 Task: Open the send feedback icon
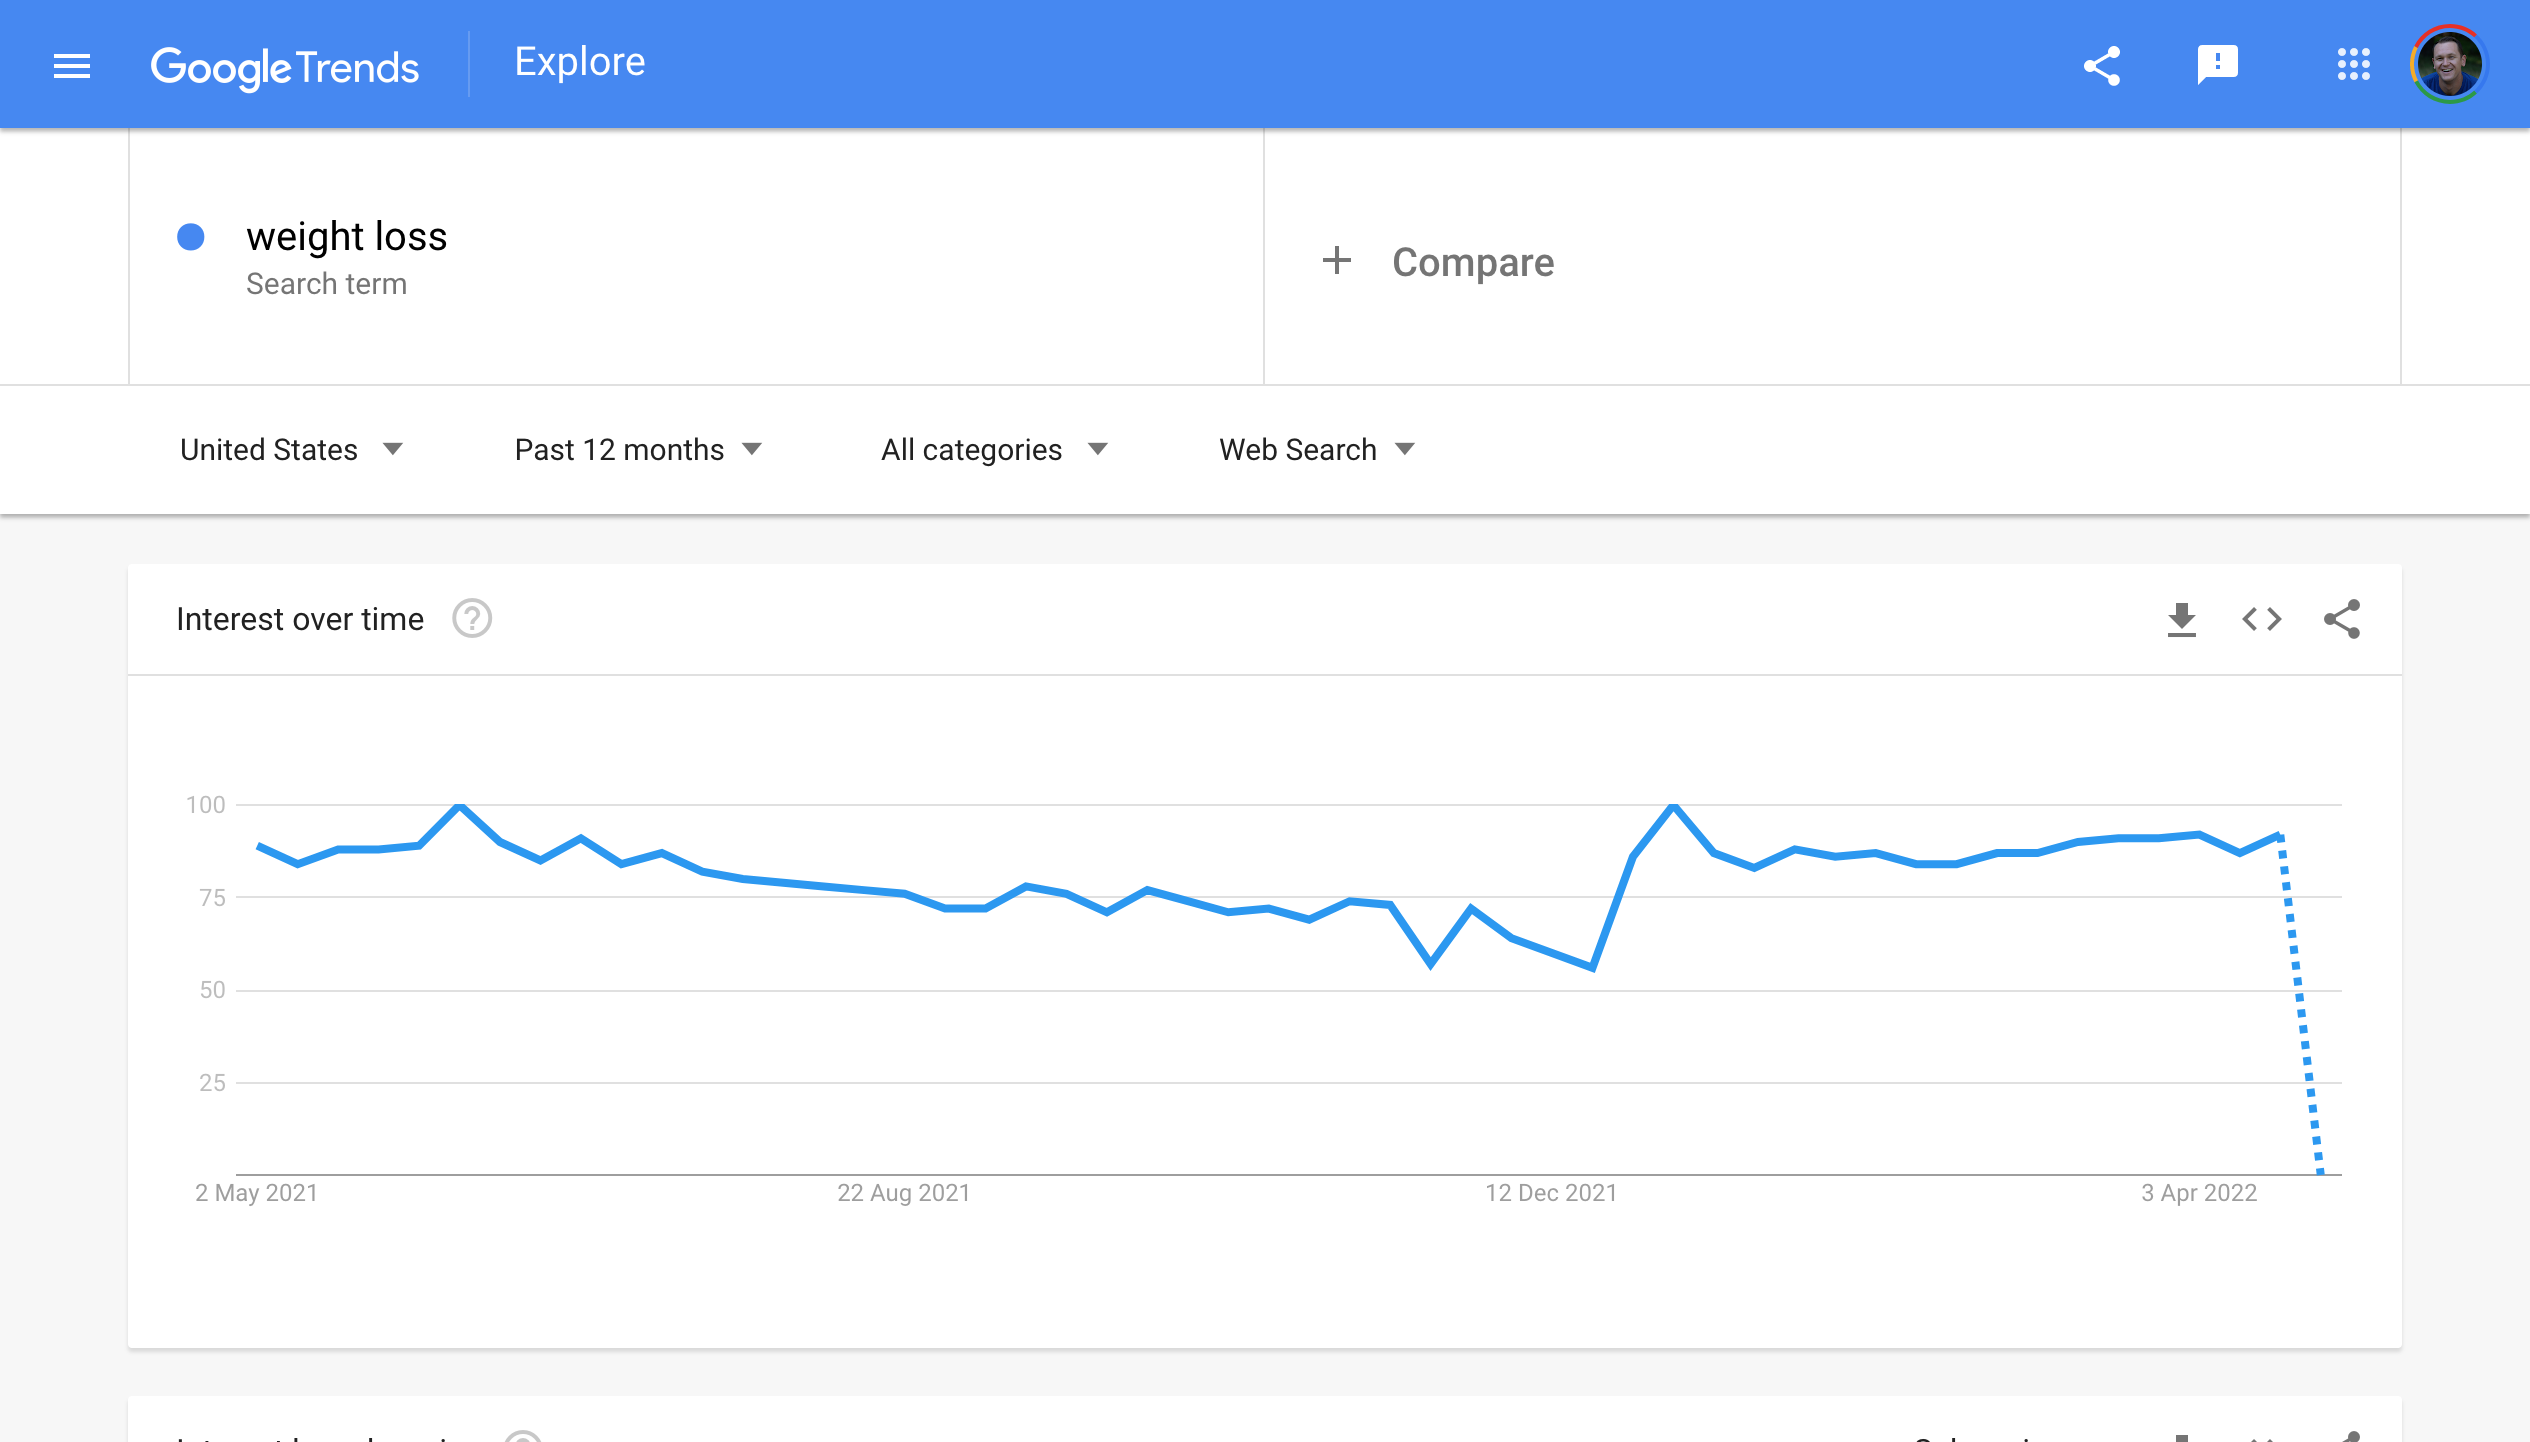point(2217,66)
